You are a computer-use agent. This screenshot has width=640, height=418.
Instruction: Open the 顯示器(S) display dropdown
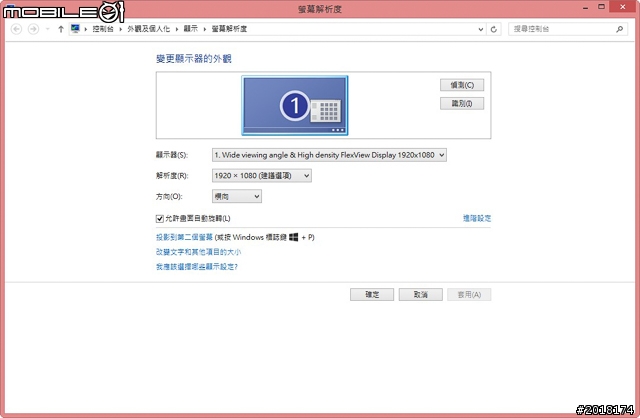329,155
